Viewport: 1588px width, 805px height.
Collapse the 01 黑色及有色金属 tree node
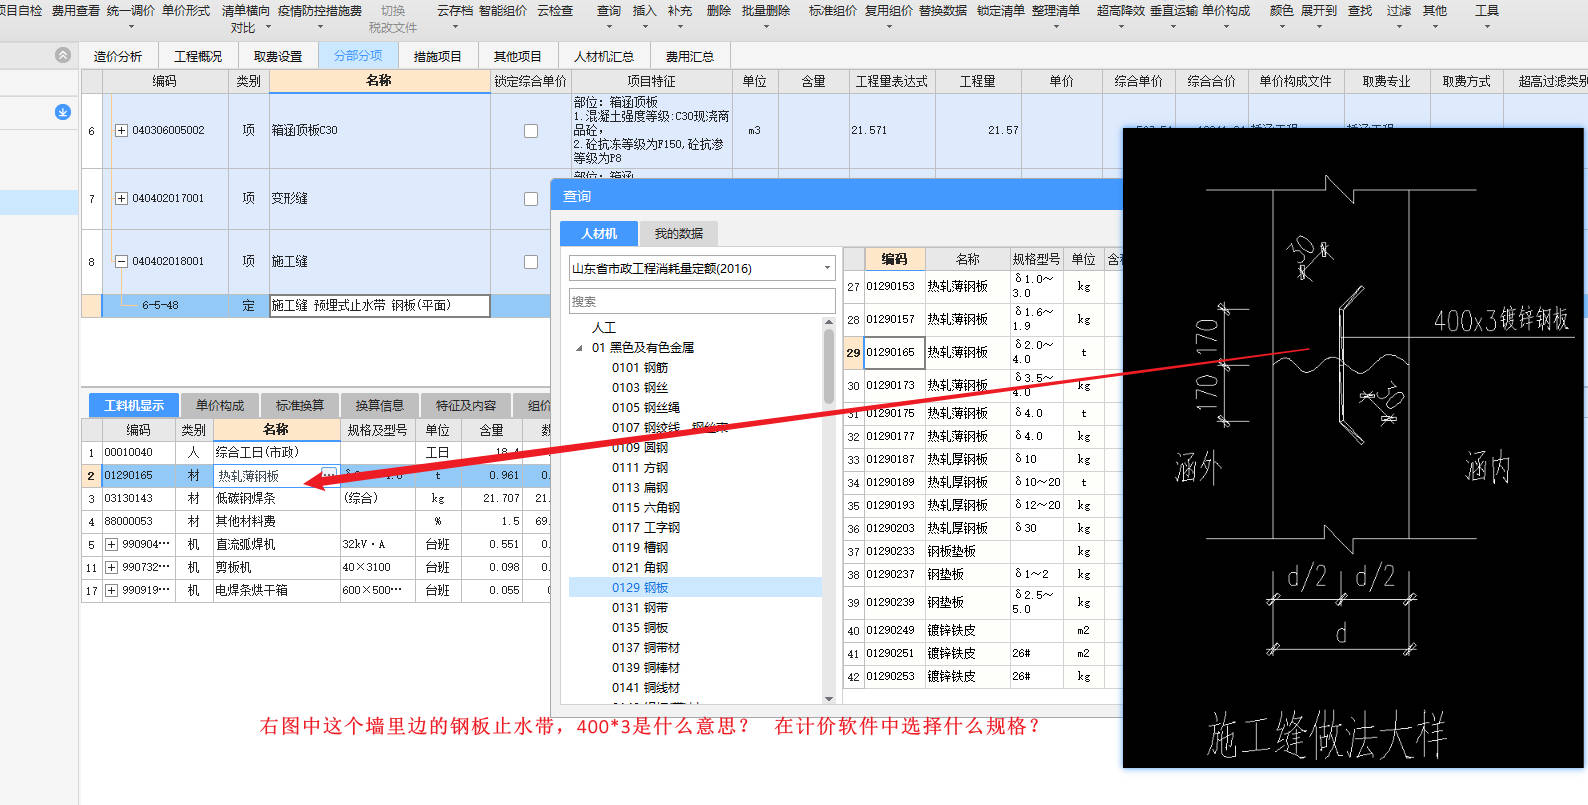(579, 348)
